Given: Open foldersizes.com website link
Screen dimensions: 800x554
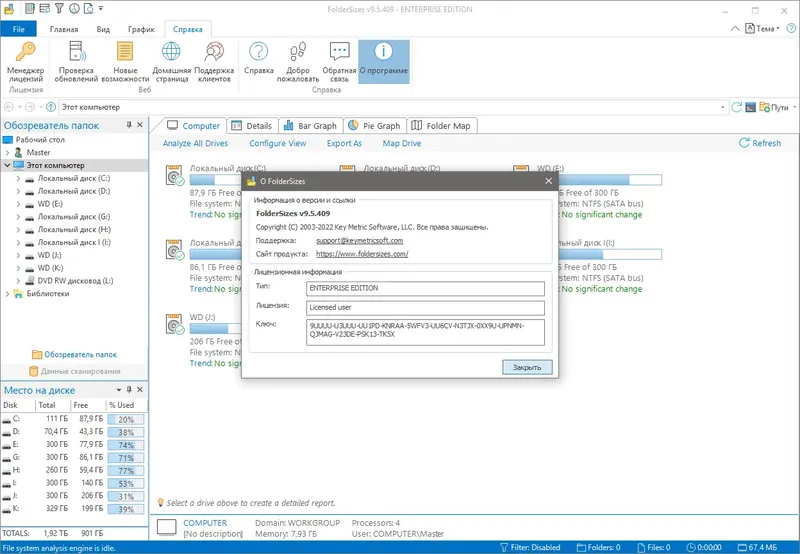Looking at the screenshot, I should [362, 254].
